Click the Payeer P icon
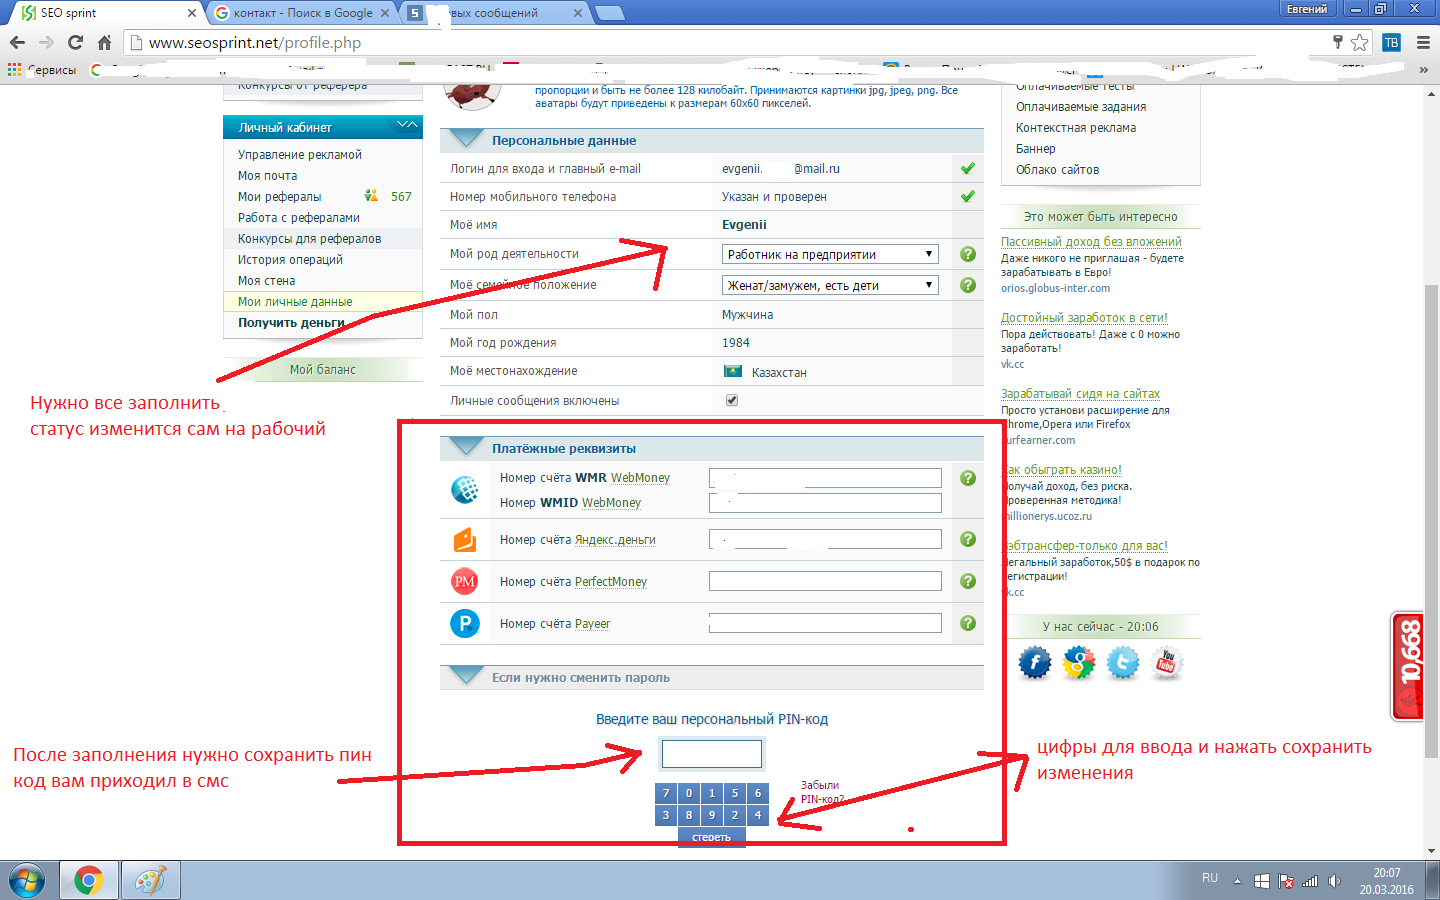Screen dimensions: 1440x900 pos(465,623)
